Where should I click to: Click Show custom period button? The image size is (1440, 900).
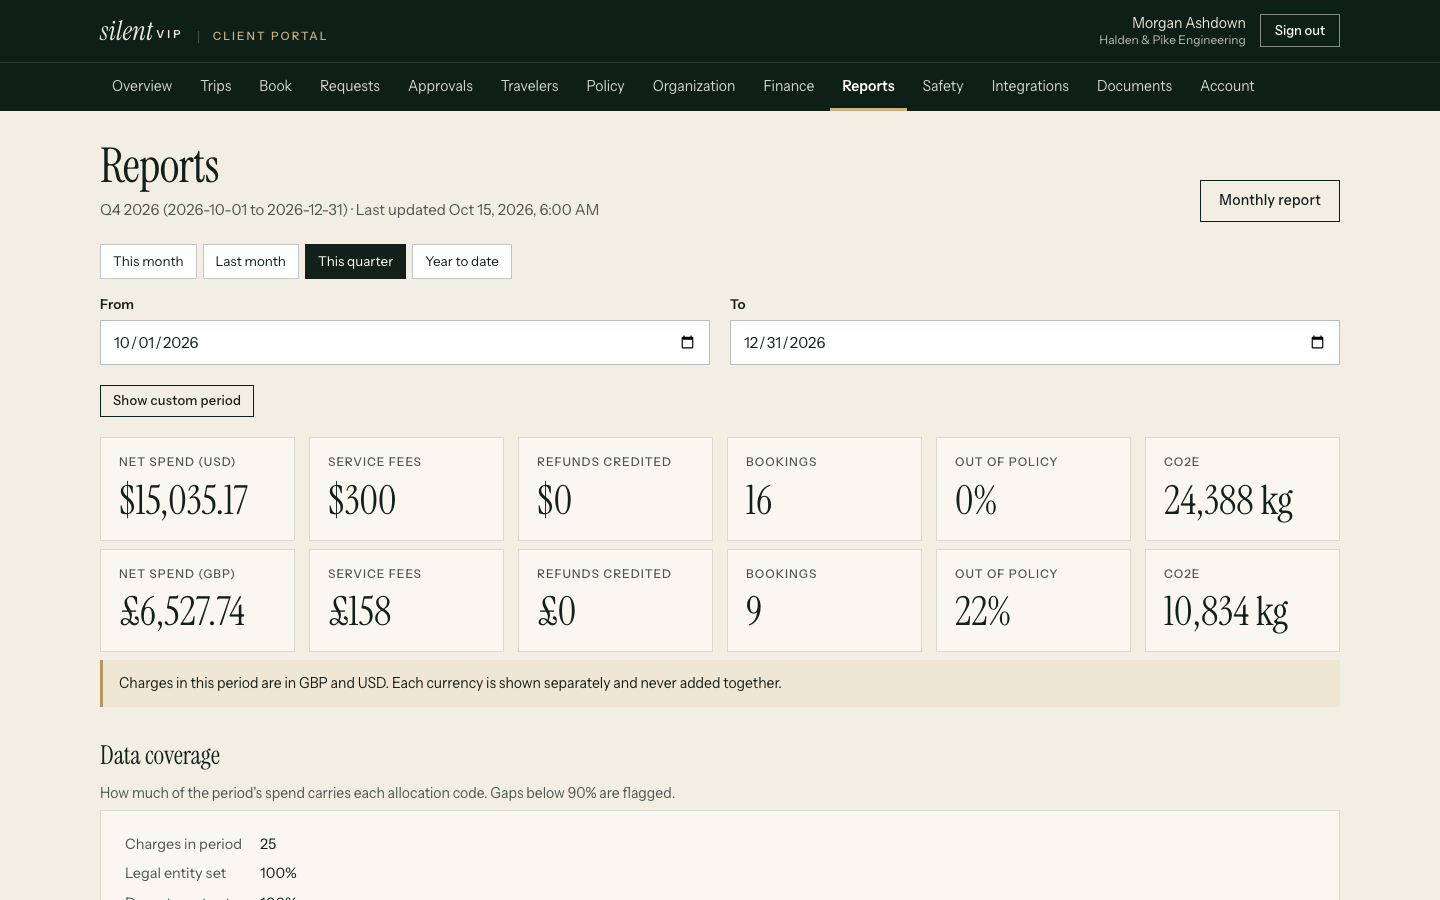coord(177,401)
